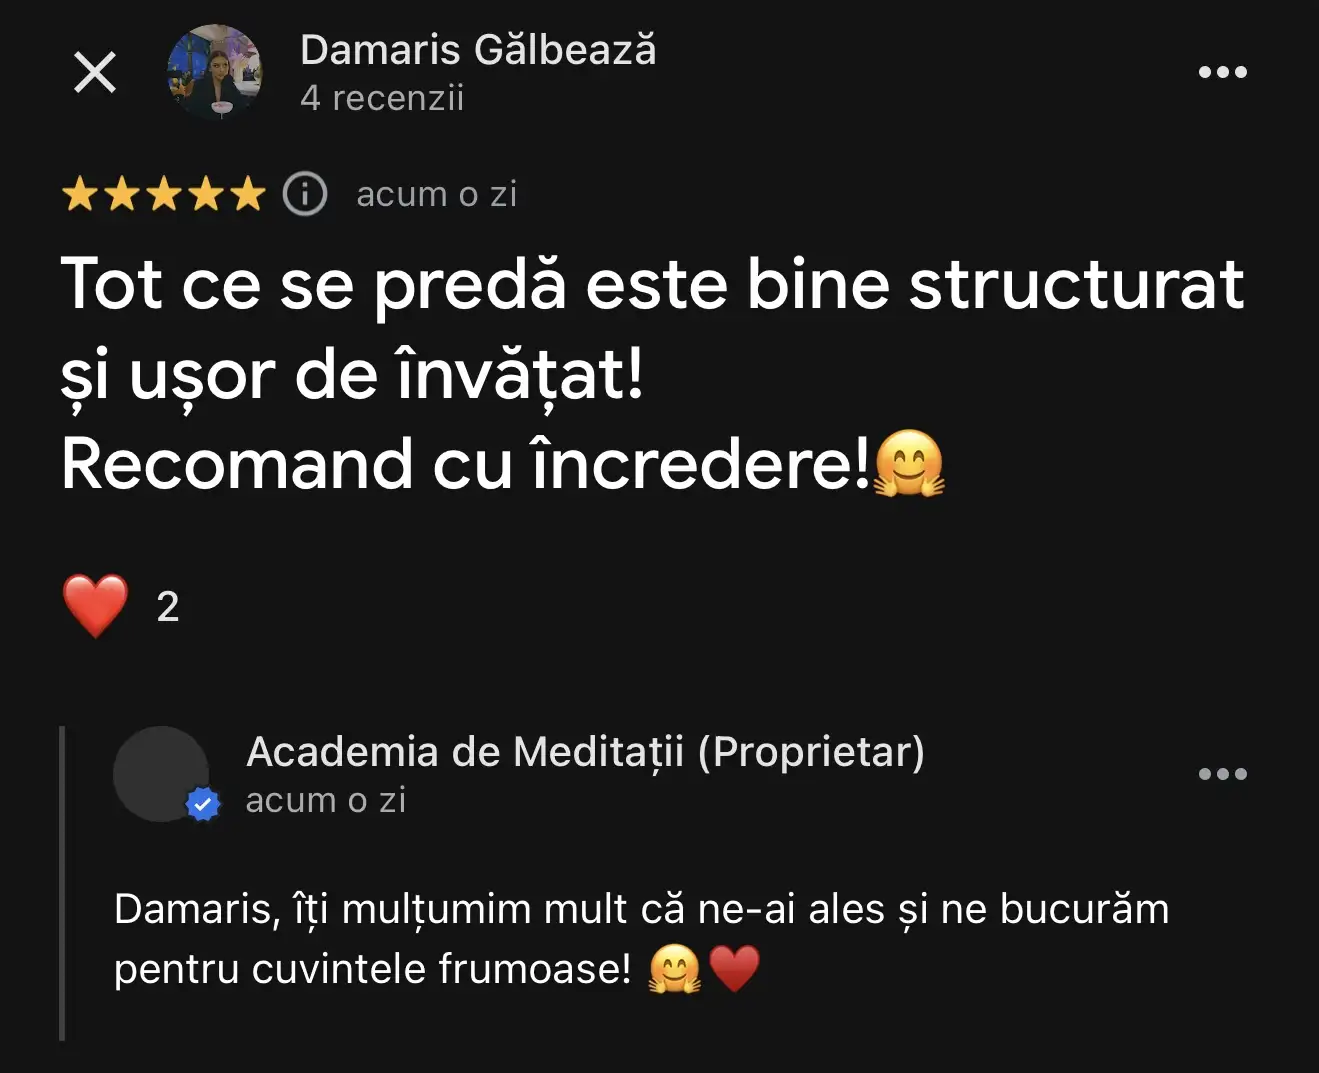Open the reviewer name Damaris Gălbează
This screenshot has height=1073, width=1319.
478,50
